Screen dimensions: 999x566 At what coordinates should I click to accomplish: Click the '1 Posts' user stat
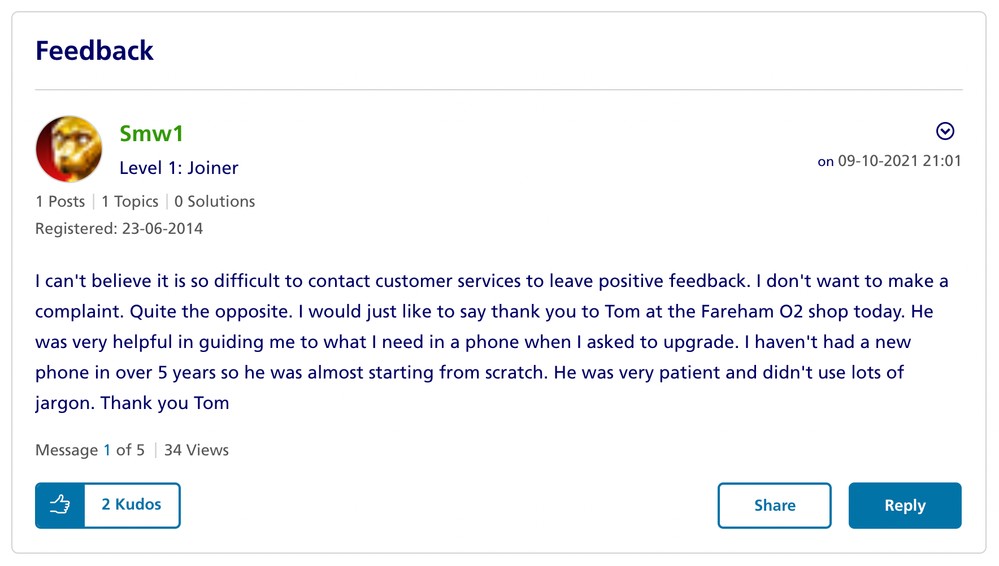pyautogui.click(x=60, y=201)
